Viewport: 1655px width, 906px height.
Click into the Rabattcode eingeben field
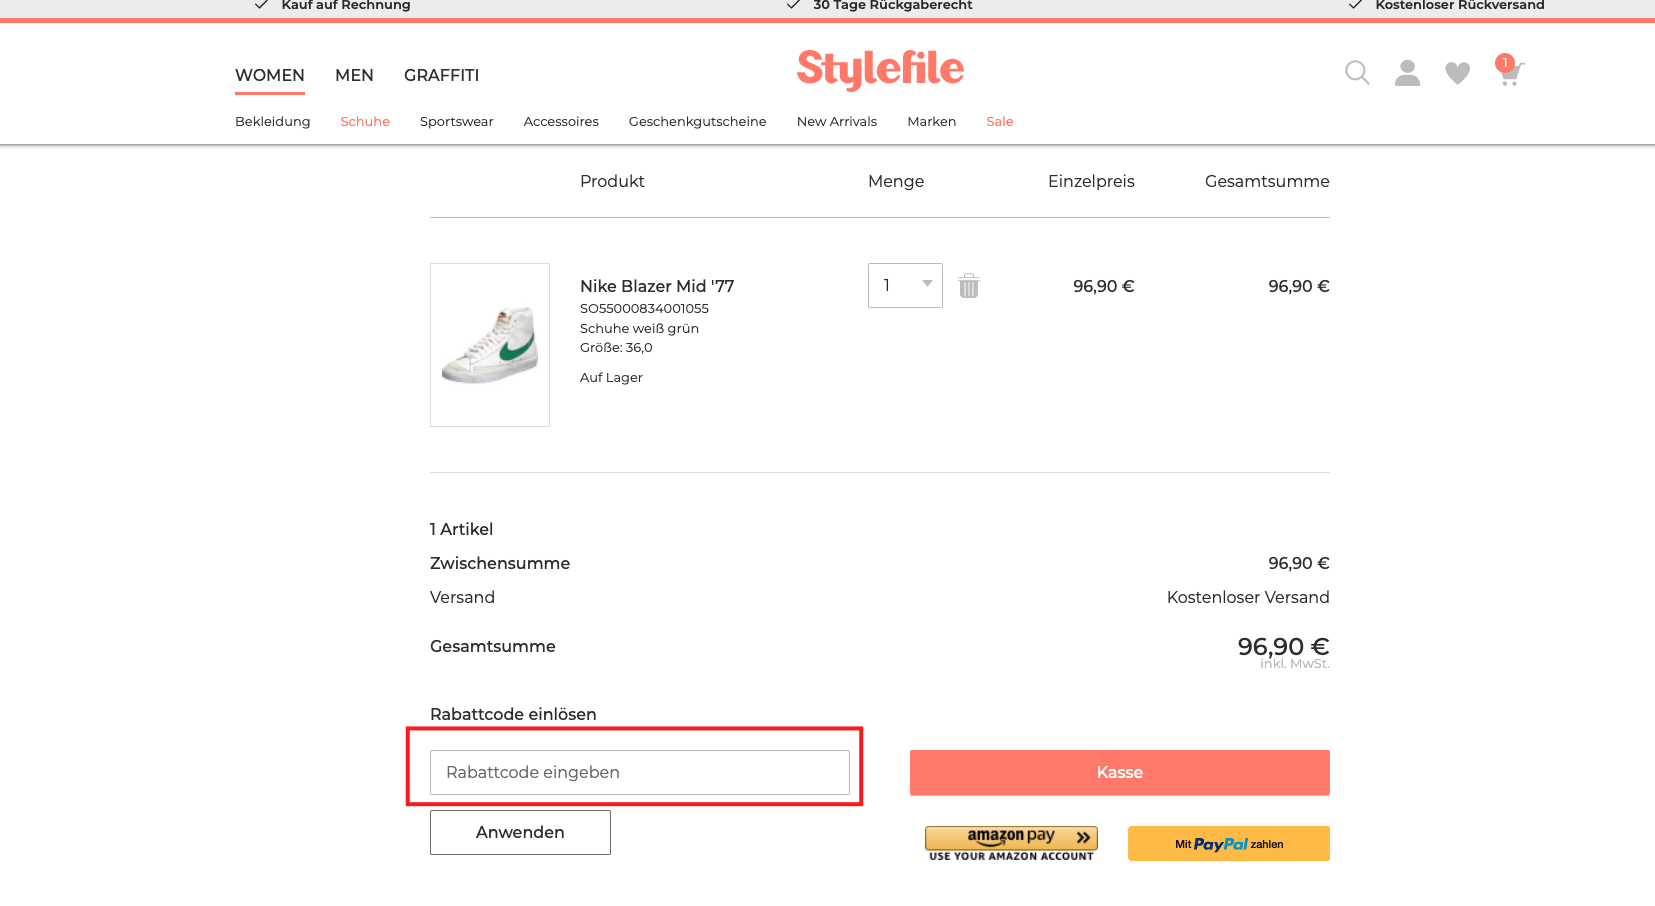coord(639,772)
